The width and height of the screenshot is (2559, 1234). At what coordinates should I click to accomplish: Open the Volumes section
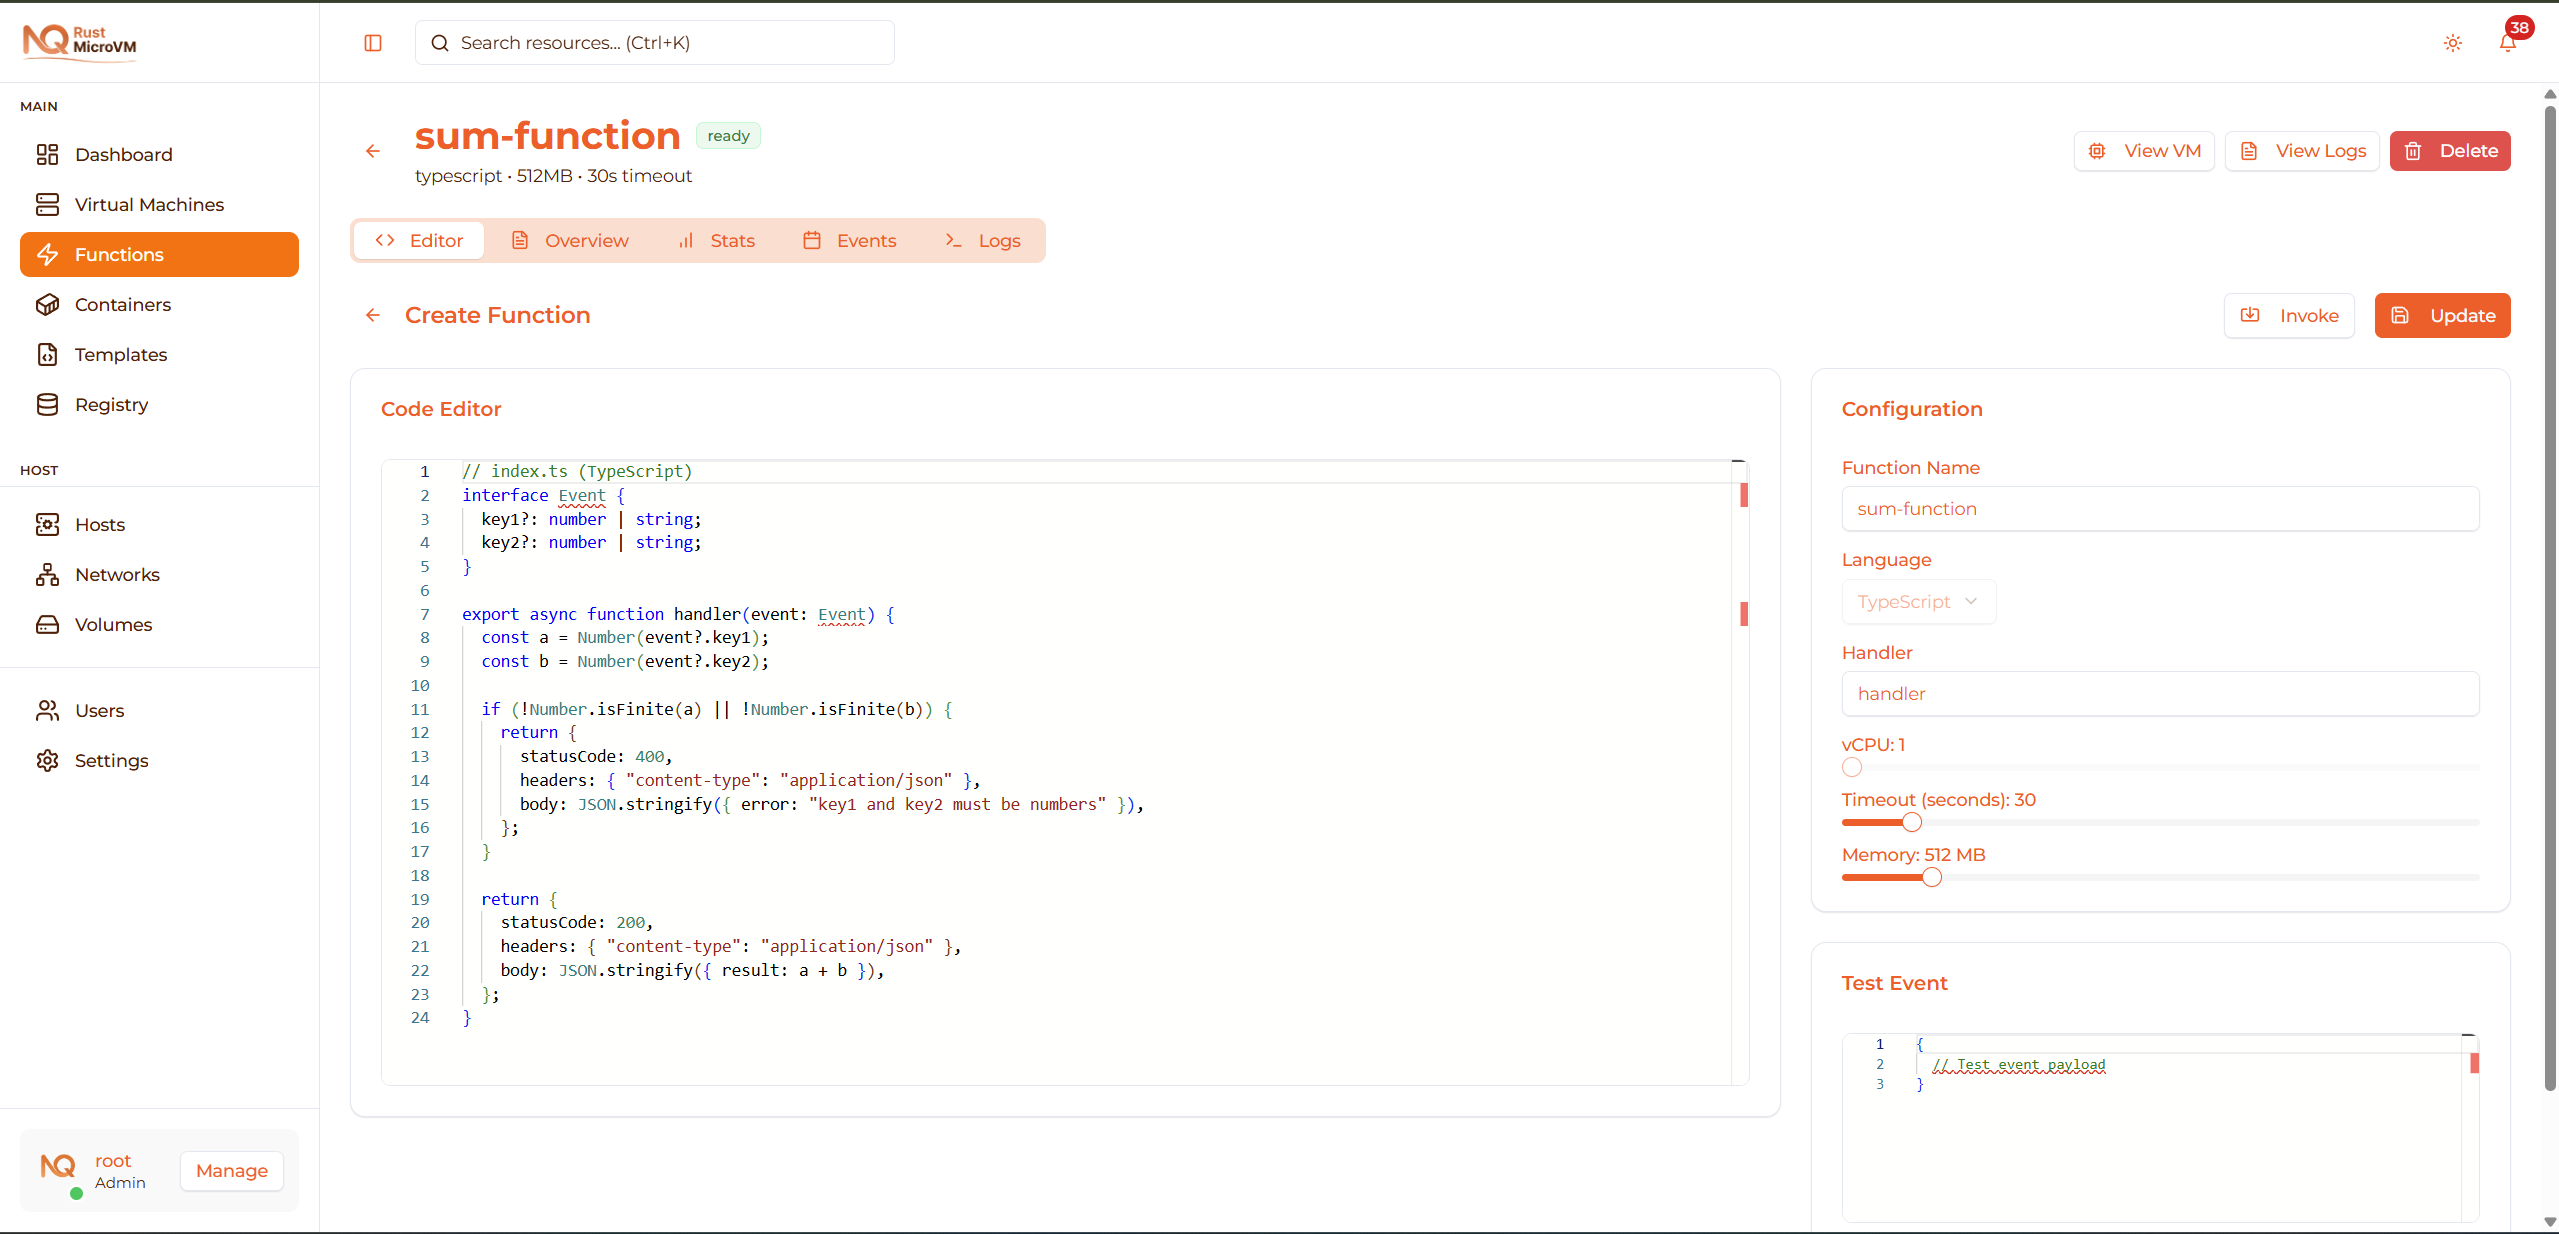point(113,624)
